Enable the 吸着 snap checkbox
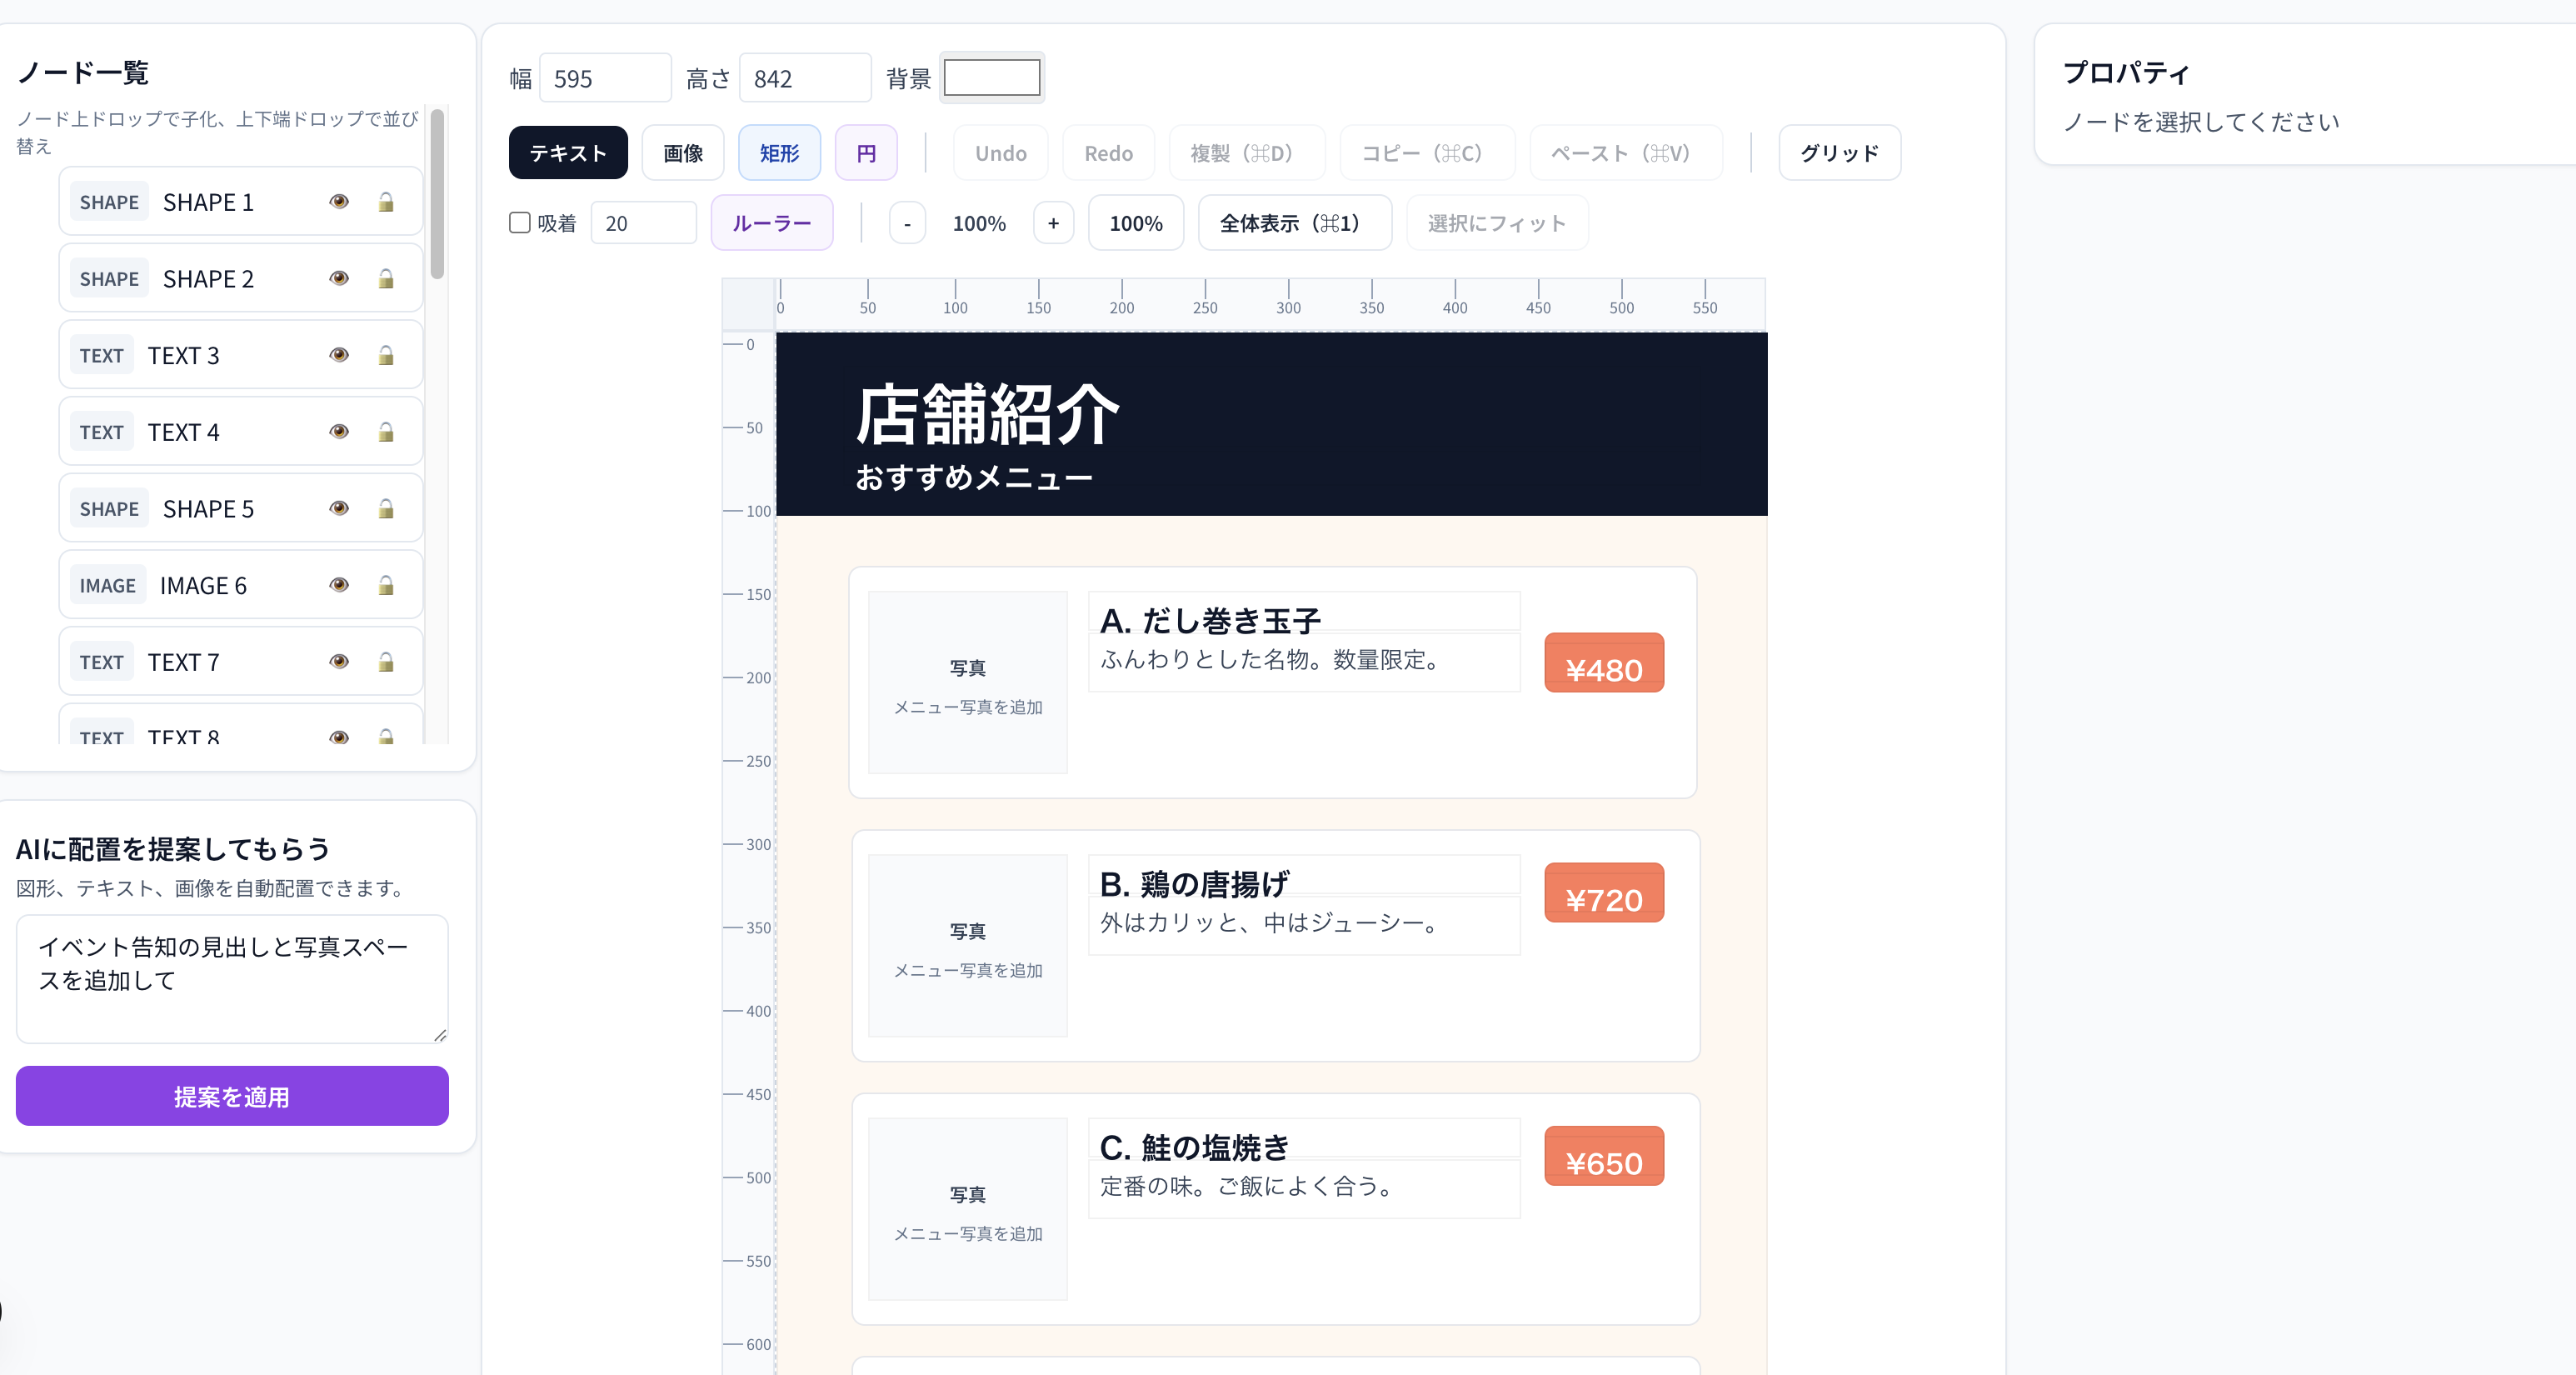 click(520, 222)
